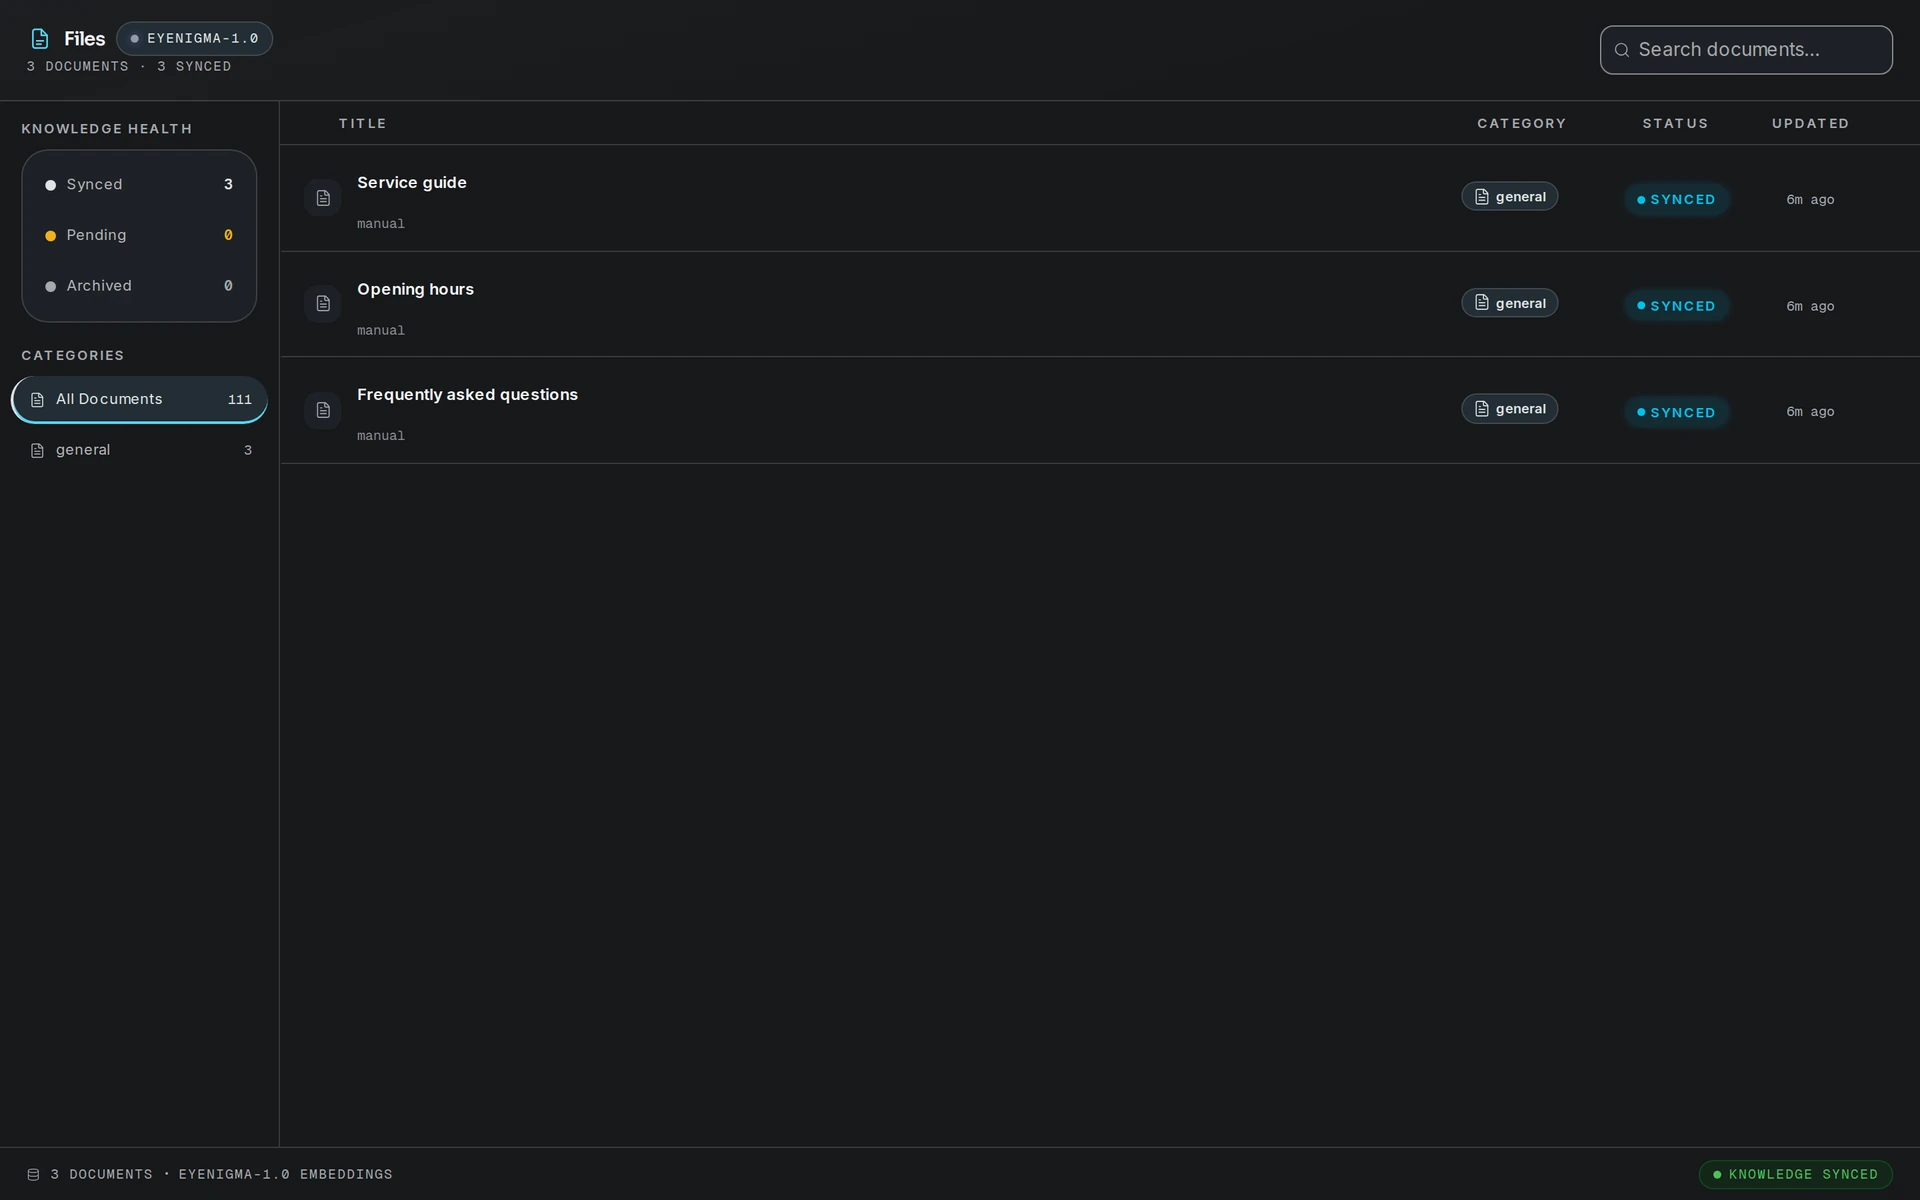Click manual label under Opening hours

(x=381, y=331)
